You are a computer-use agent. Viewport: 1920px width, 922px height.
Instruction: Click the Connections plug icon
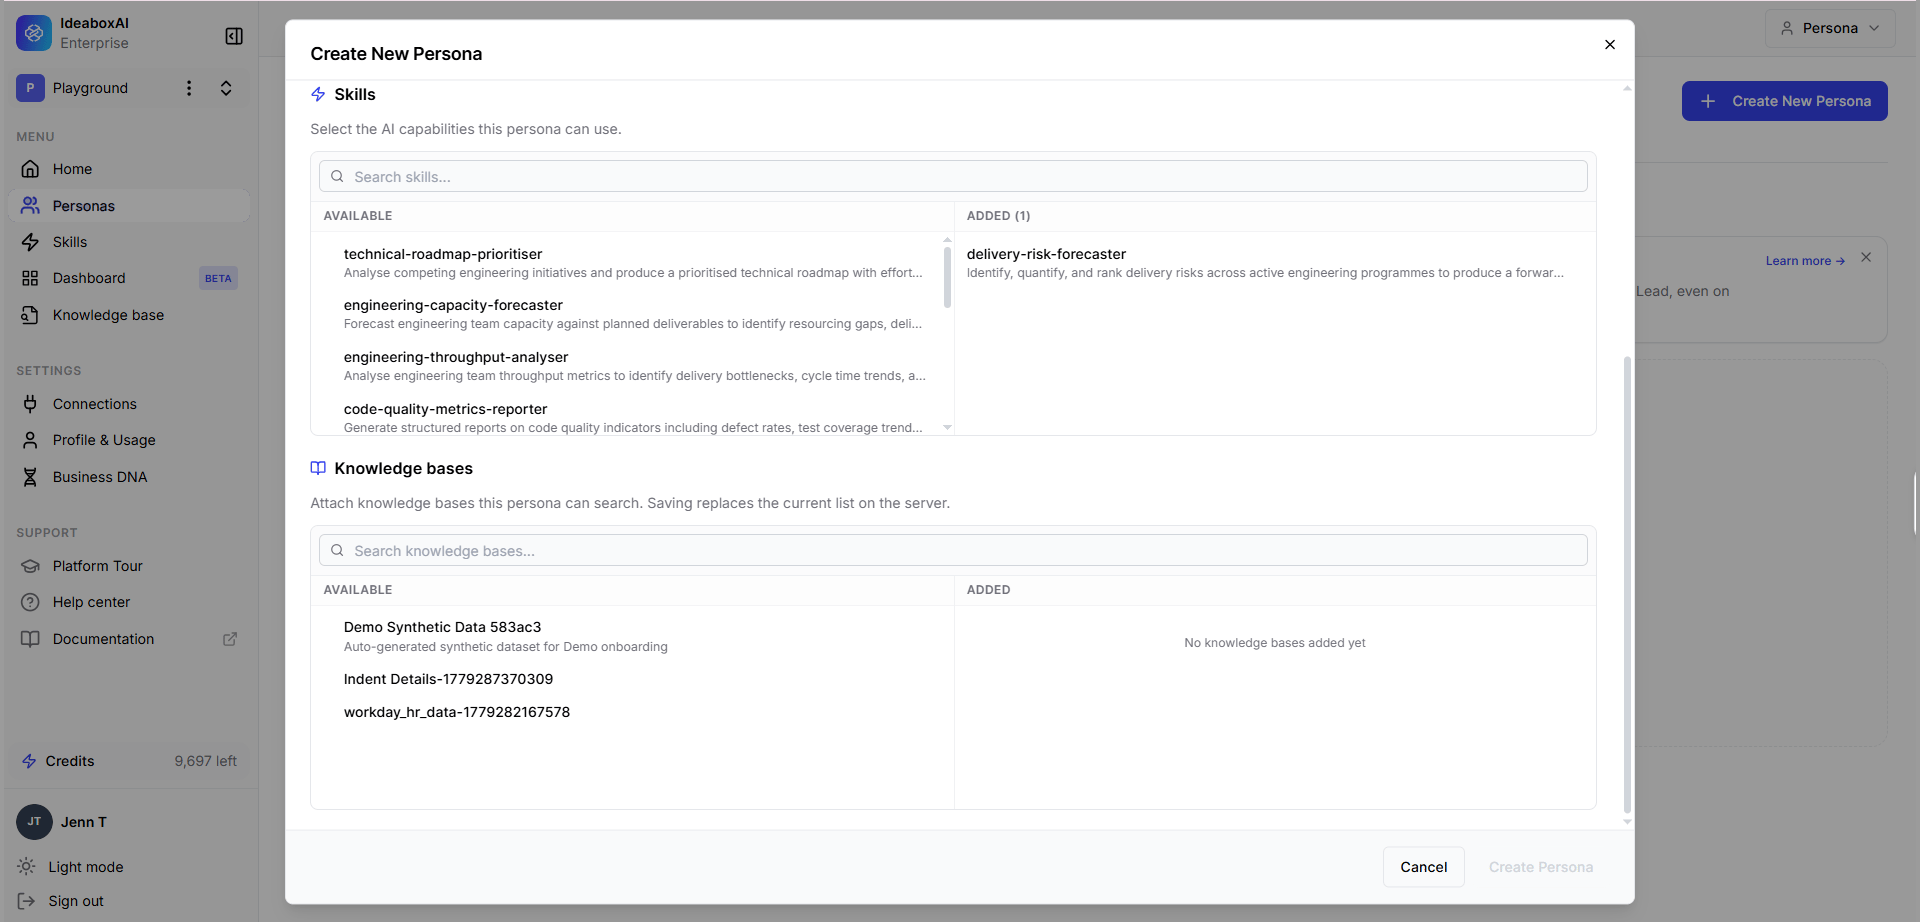[x=30, y=404]
